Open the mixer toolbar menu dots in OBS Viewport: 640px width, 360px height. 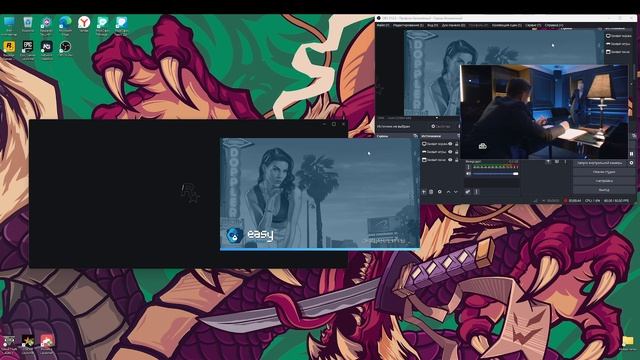click(x=476, y=192)
